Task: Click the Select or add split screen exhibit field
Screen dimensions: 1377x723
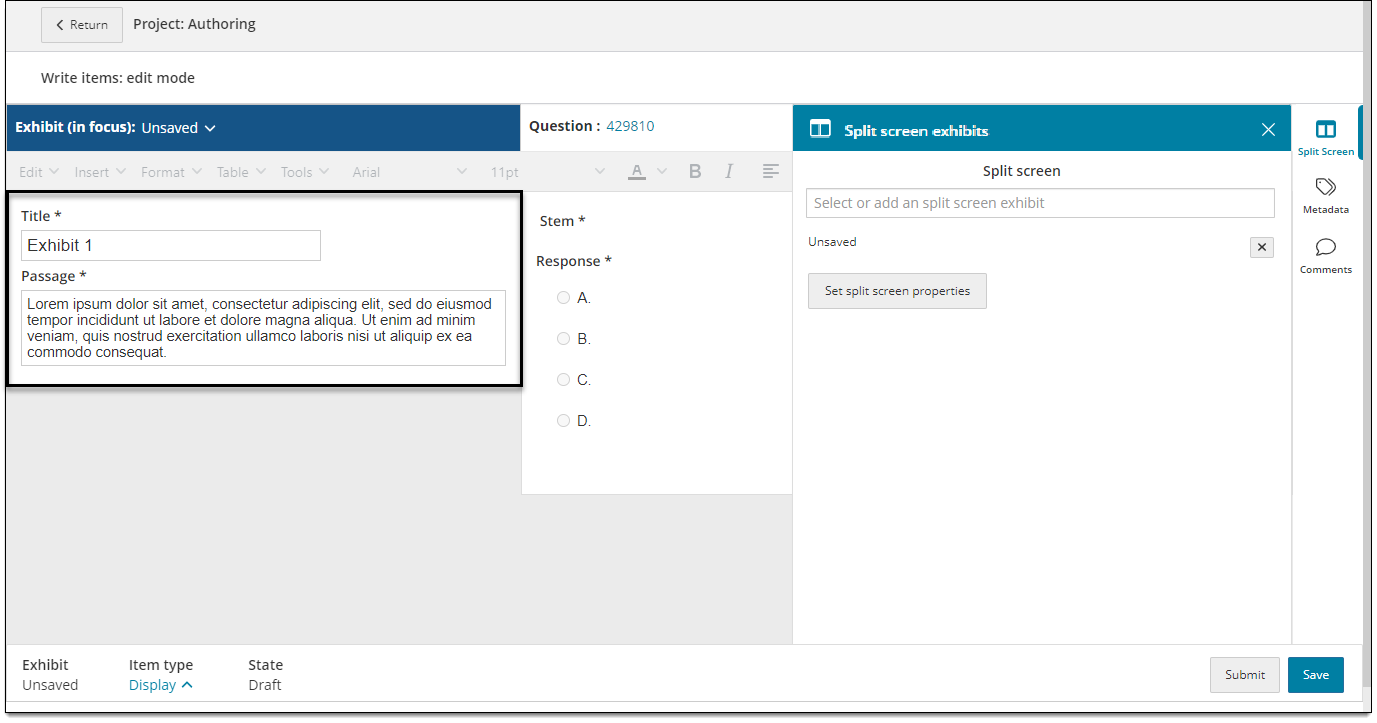Action: pos(1040,203)
